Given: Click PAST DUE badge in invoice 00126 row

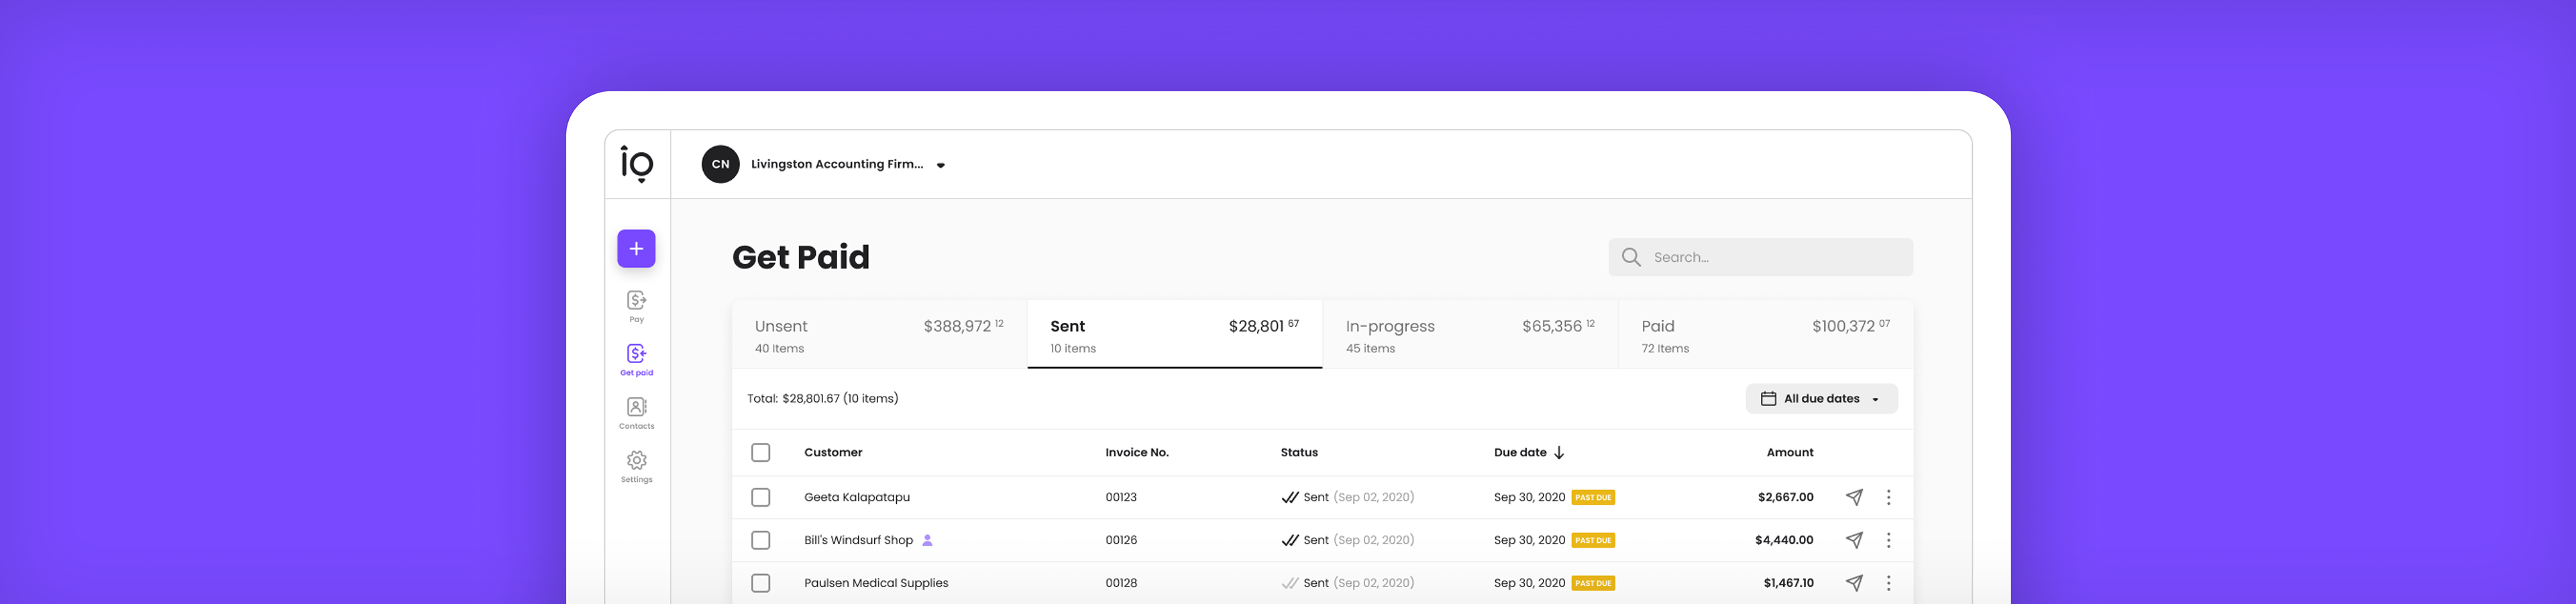Looking at the screenshot, I should [x=1593, y=541].
